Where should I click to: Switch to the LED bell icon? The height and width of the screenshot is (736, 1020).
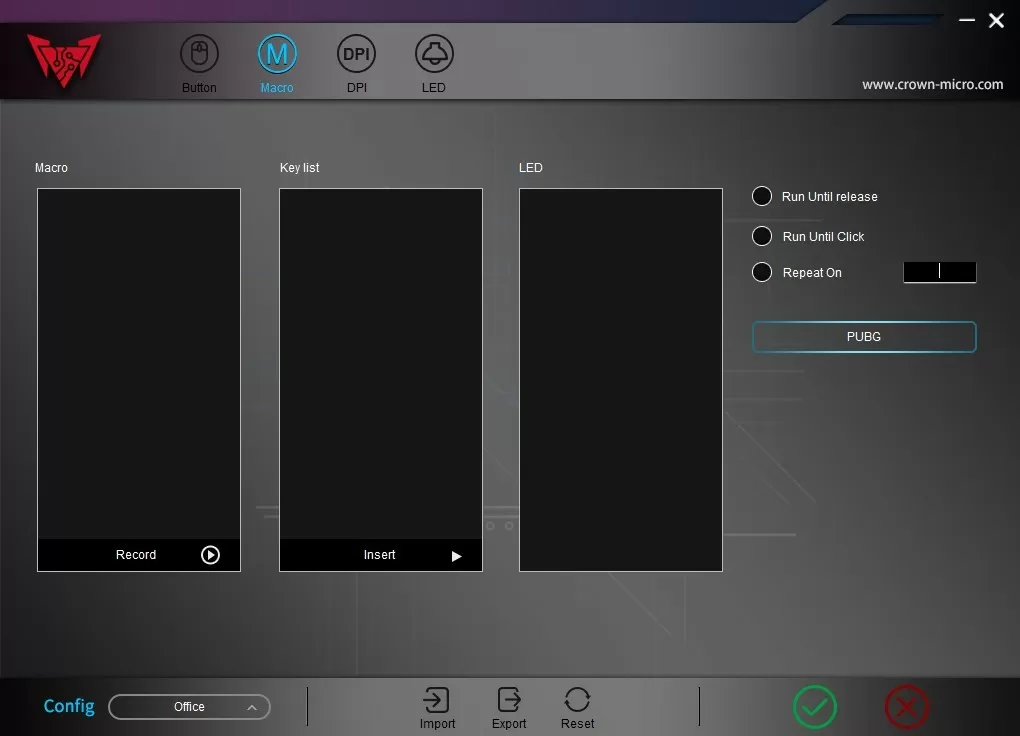pos(434,54)
